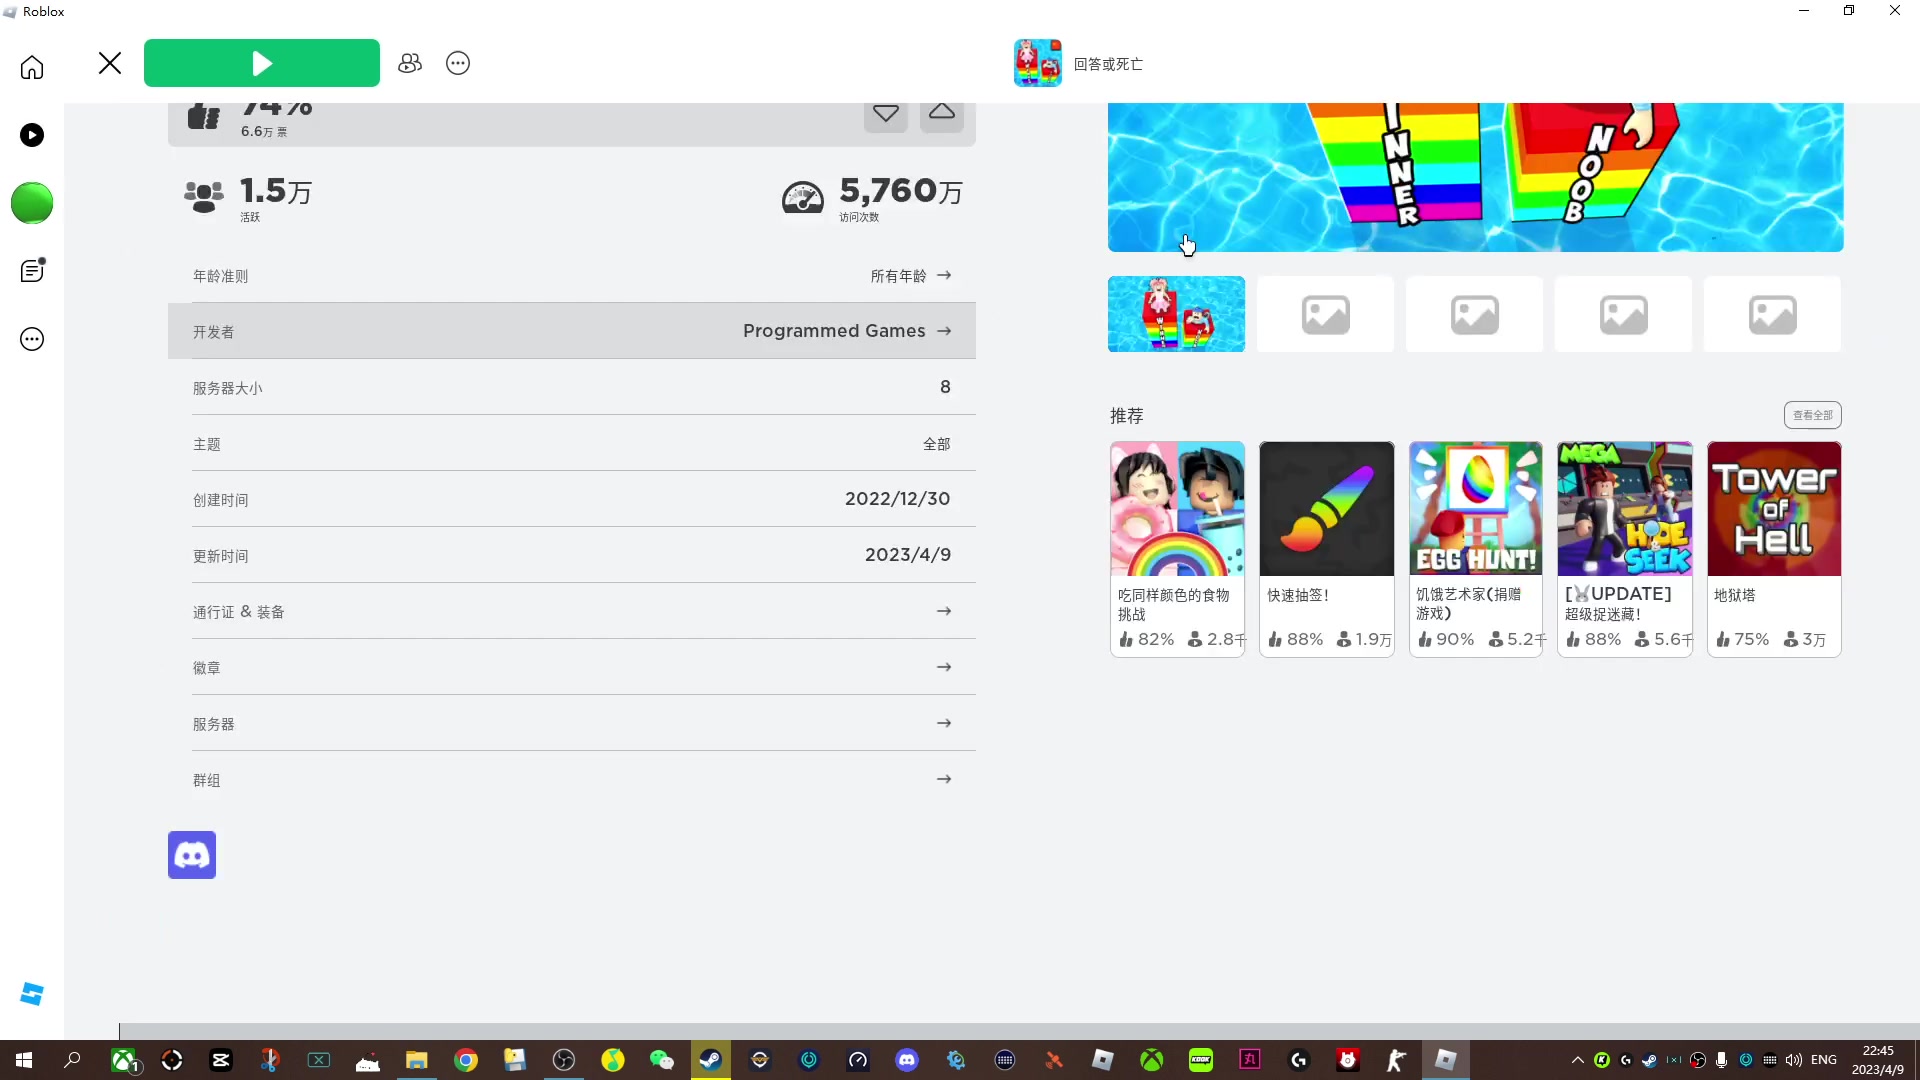The width and height of the screenshot is (1920, 1080).
Task: Click the 推荐 section heading
Action: point(1126,416)
